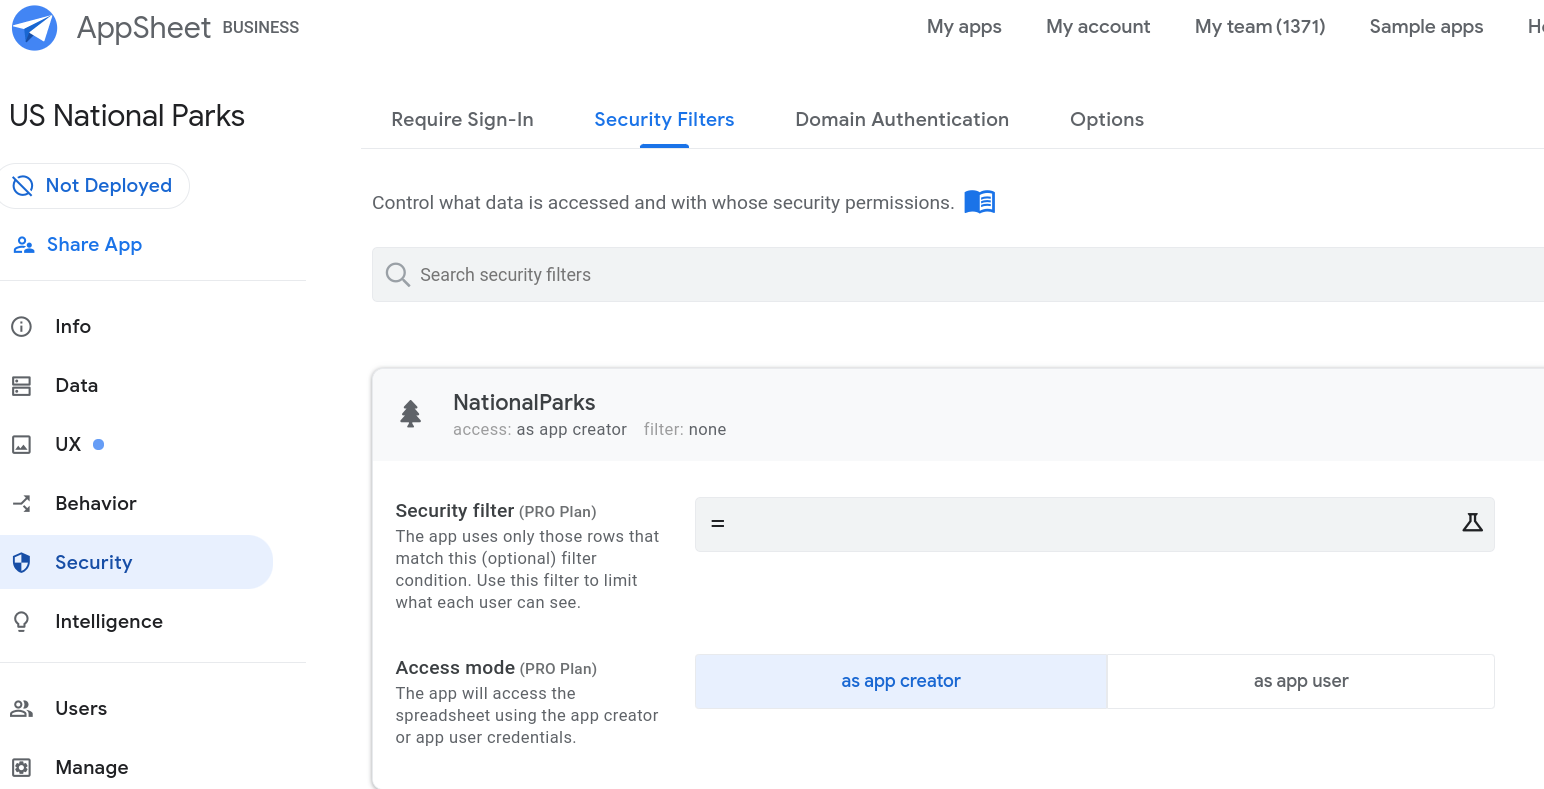Click the Behavior sidebar icon
Screen dimensions: 1544x789
pyautogui.click(x=22, y=503)
